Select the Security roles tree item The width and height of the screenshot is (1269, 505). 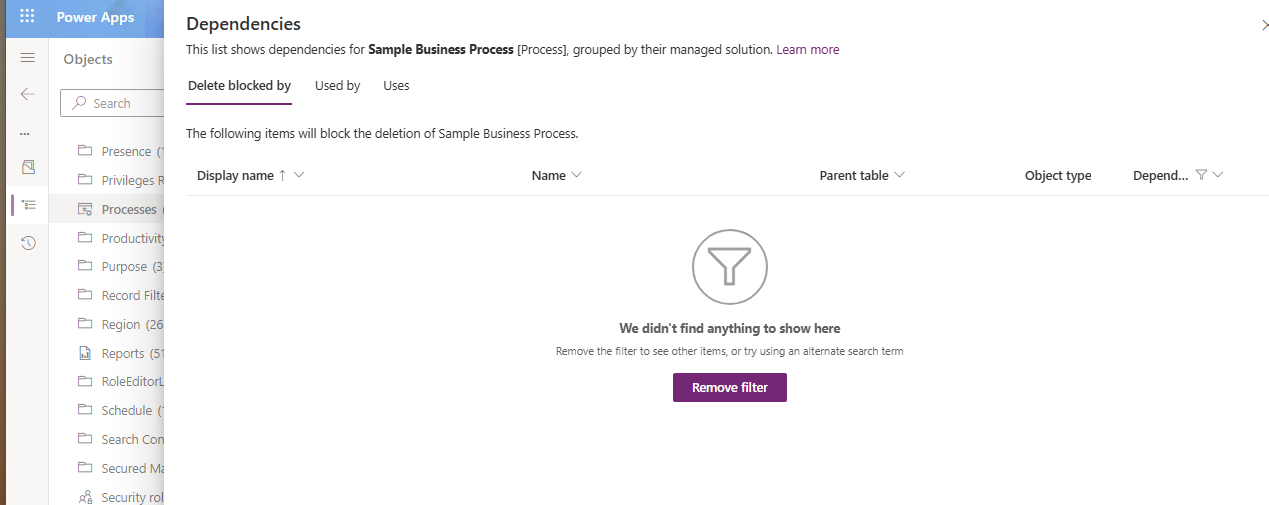(x=123, y=497)
